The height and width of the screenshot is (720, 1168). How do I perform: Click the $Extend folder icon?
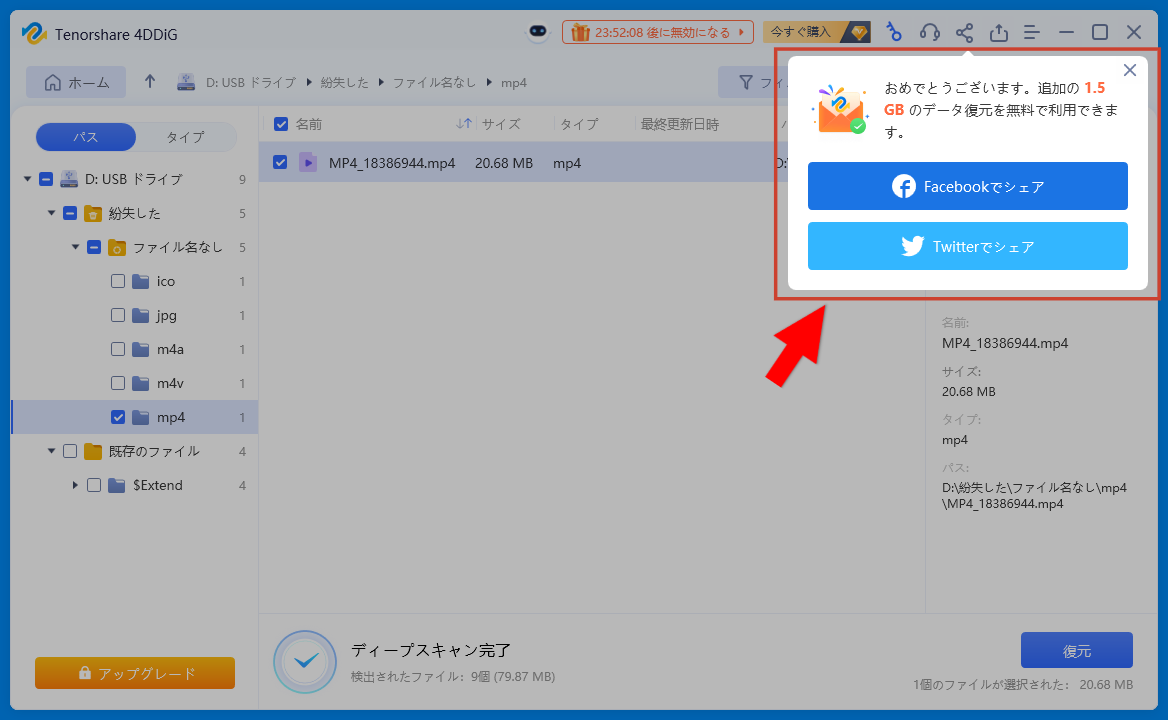117,485
